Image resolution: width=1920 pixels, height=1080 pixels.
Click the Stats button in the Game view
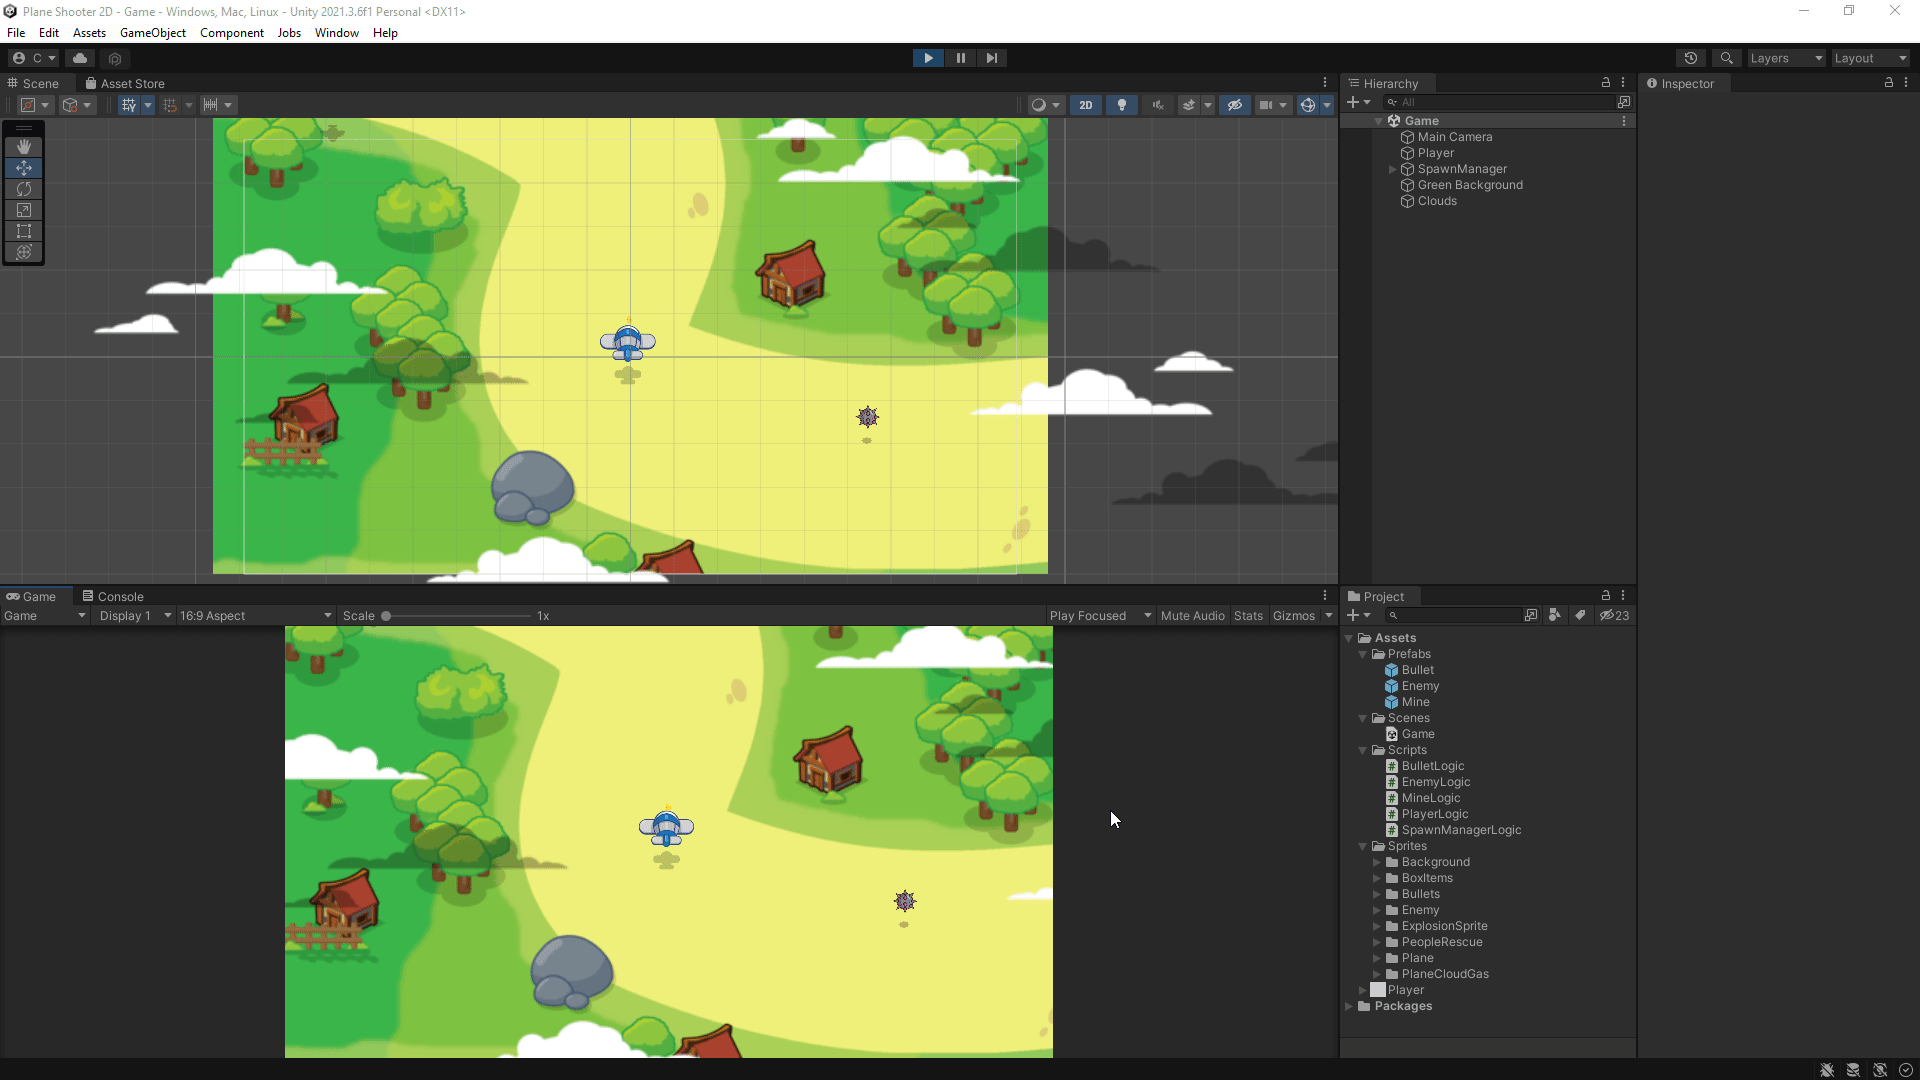(1247, 615)
